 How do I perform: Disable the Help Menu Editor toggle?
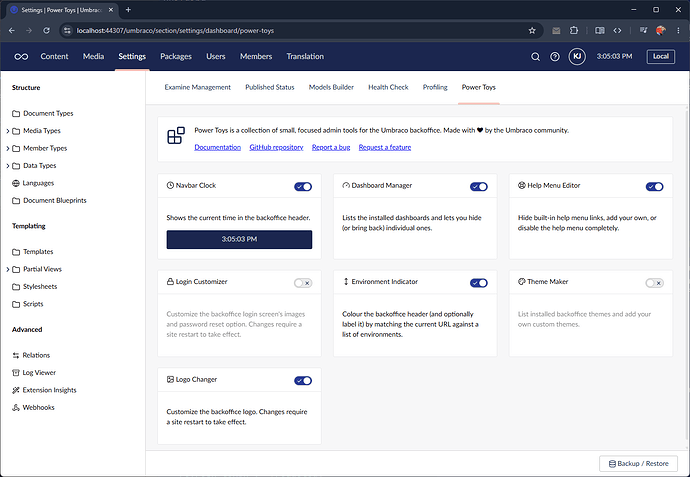pyautogui.click(x=654, y=187)
